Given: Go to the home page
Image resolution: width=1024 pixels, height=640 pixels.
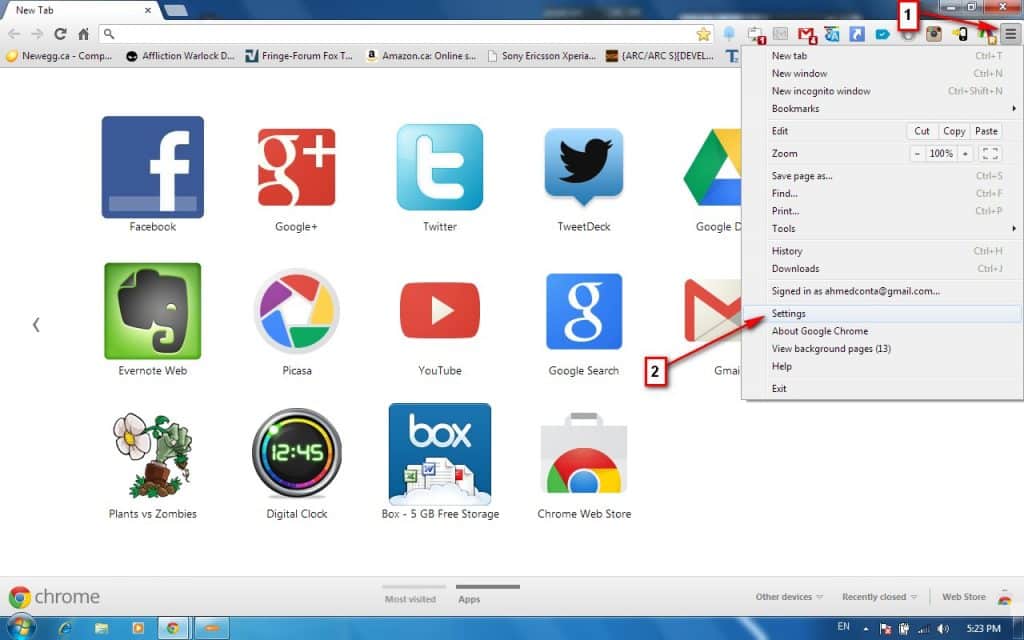Looking at the screenshot, I should [x=84, y=34].
